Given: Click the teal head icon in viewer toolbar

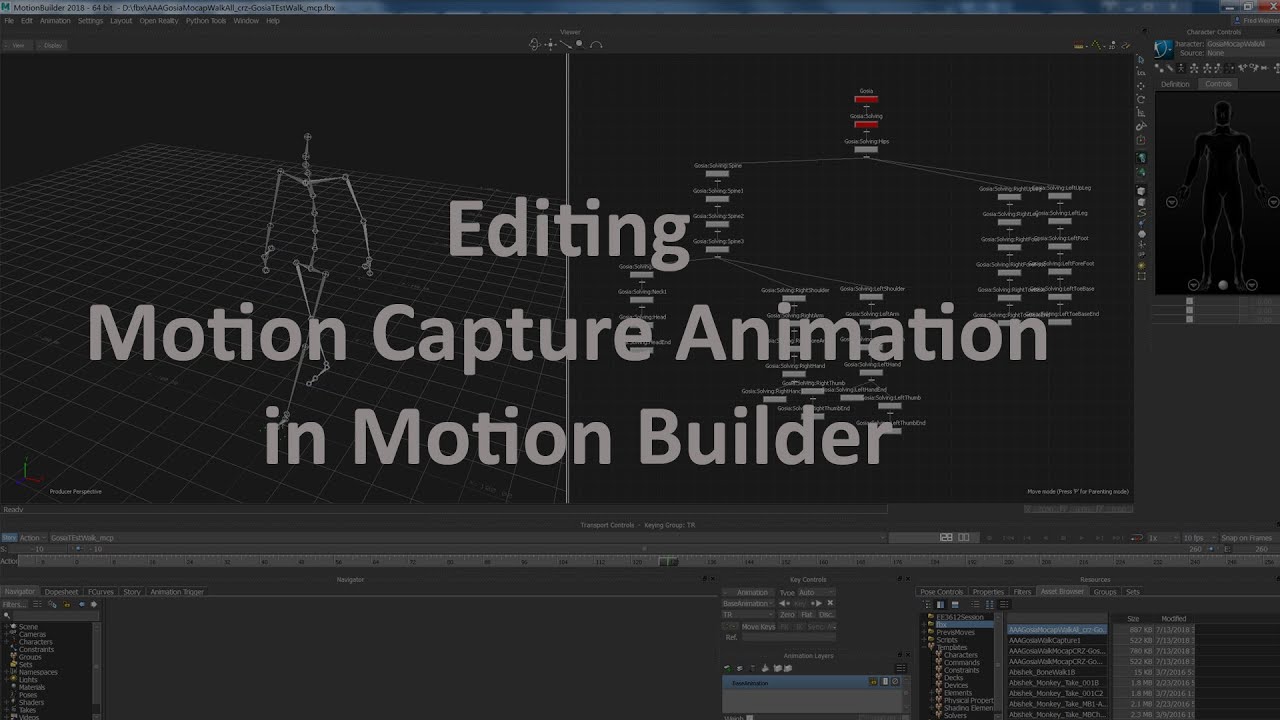Looking at the screenshot, I should pos(1141,157).
